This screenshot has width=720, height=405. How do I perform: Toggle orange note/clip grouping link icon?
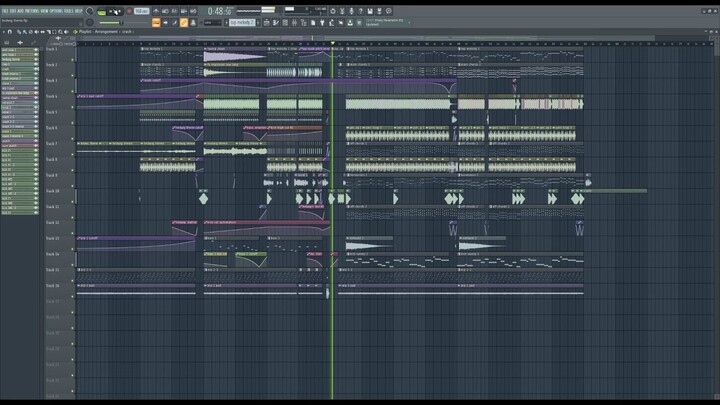(x=184, y=22)
